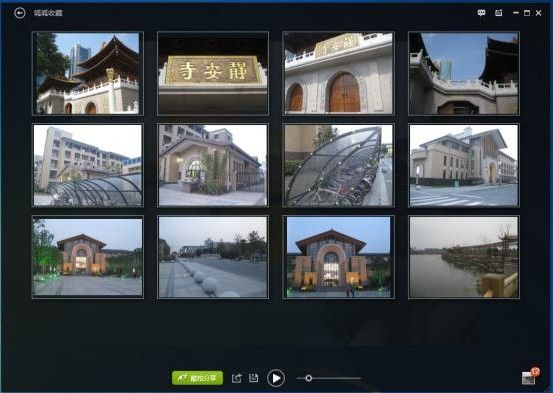The height and width of the screenshot is (393, 553).
Task: Open the curved temple balustrade and blue sky photo
Action: pyautogui.click(x=464, y=73)
